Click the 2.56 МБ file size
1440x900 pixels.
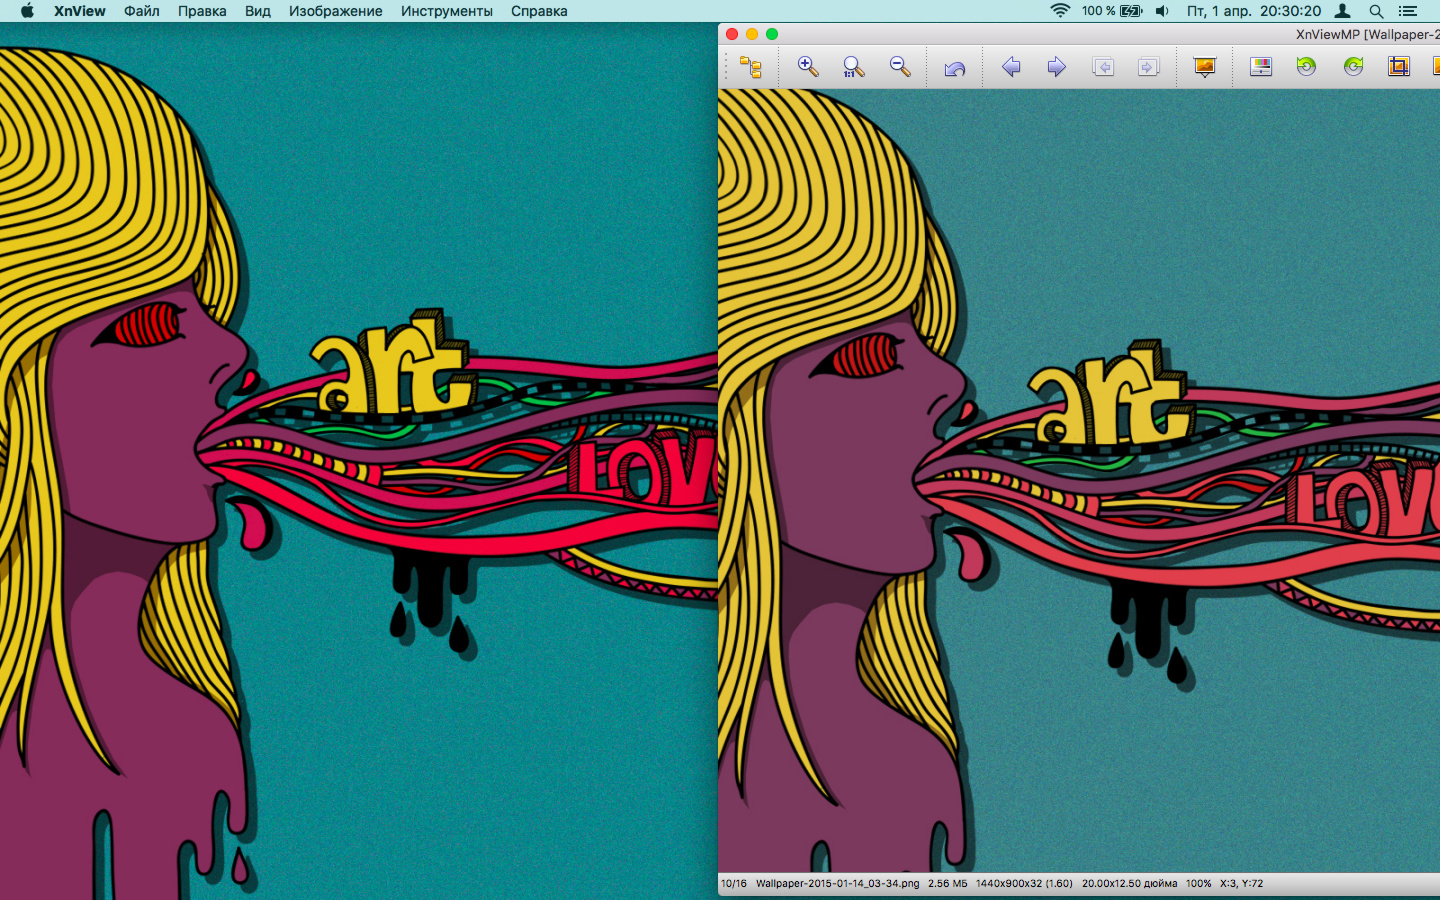948,884
